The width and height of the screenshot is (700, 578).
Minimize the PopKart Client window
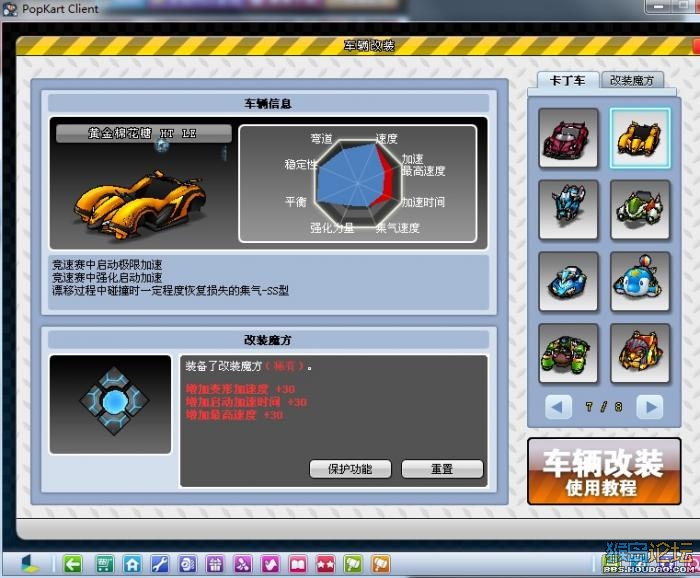[x=658, y=7]
